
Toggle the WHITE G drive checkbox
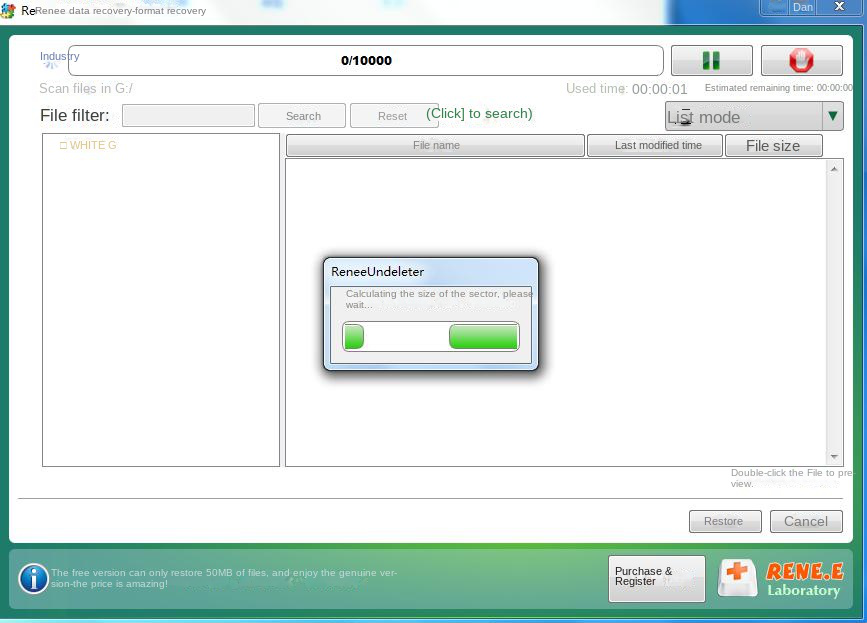pos(63,145)
